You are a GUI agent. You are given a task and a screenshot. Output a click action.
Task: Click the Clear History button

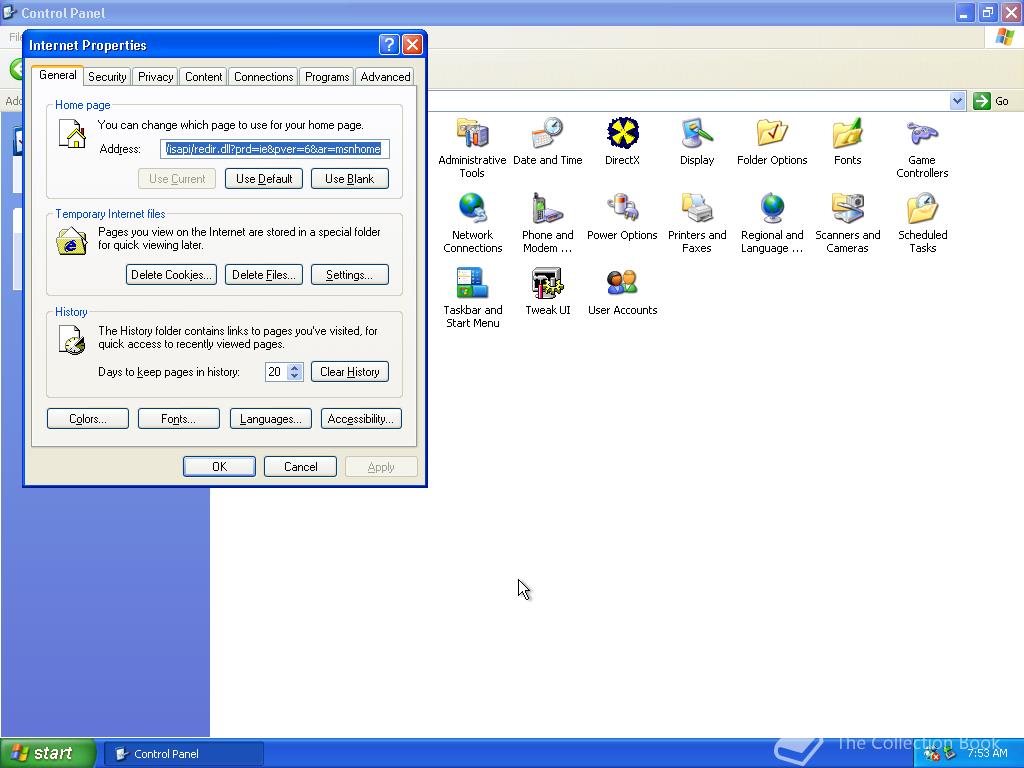point(349,372)
